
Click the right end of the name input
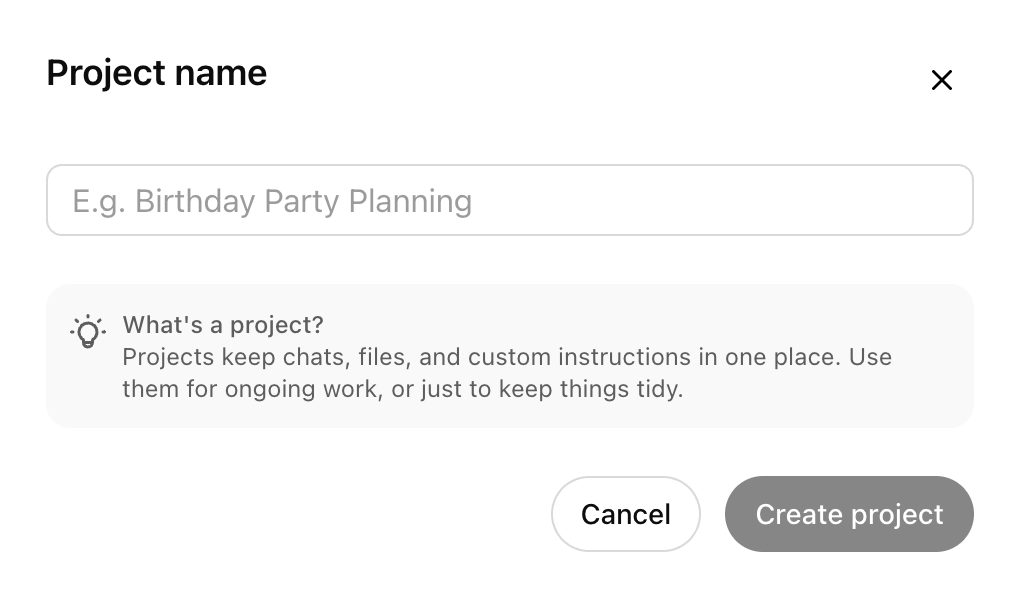coord(940,200)
